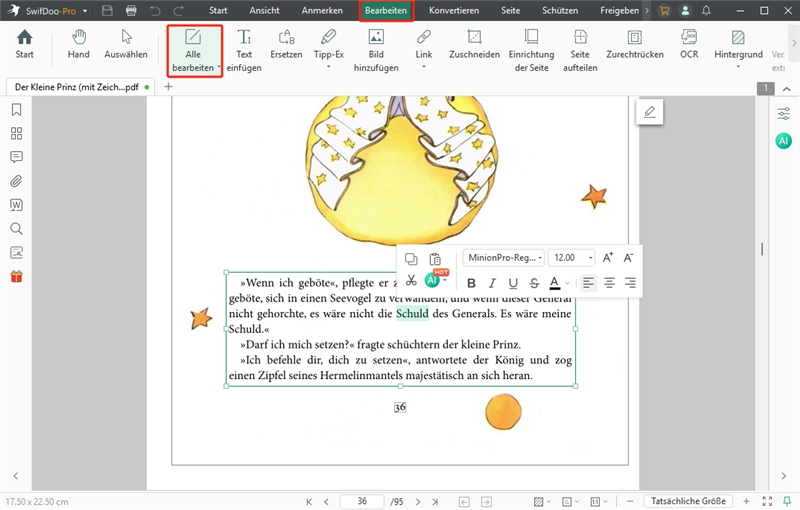Viewport: 800px width, 510px height.
Task: Click the Tatsächliche Größe zoom button
Action: 688,501
